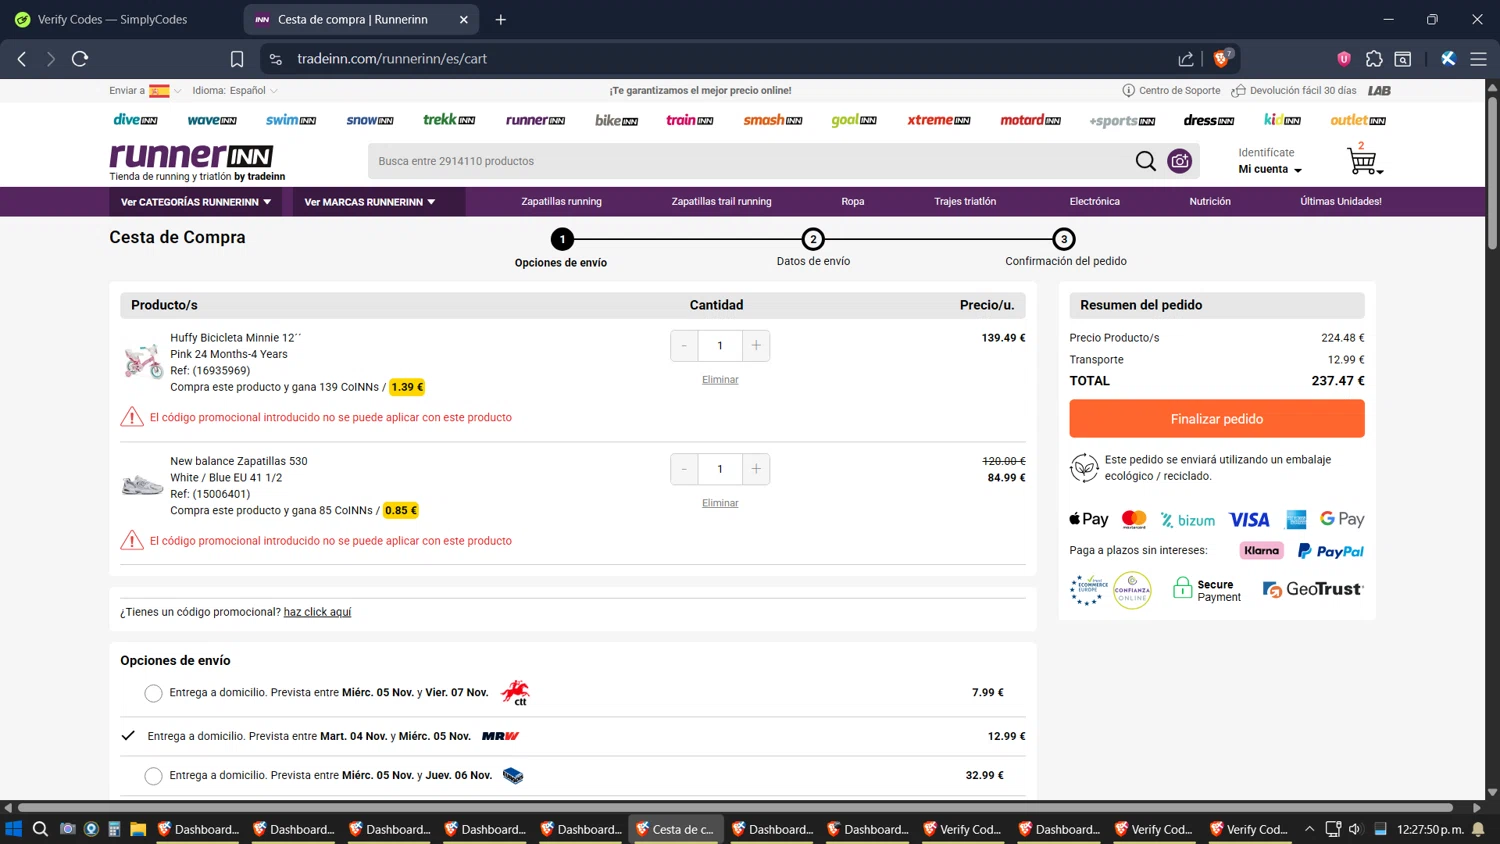Open the bikeinn store logo
The height and width of the screenshot is (844, 1500).
pyautogui.click(x=616, y=120)
